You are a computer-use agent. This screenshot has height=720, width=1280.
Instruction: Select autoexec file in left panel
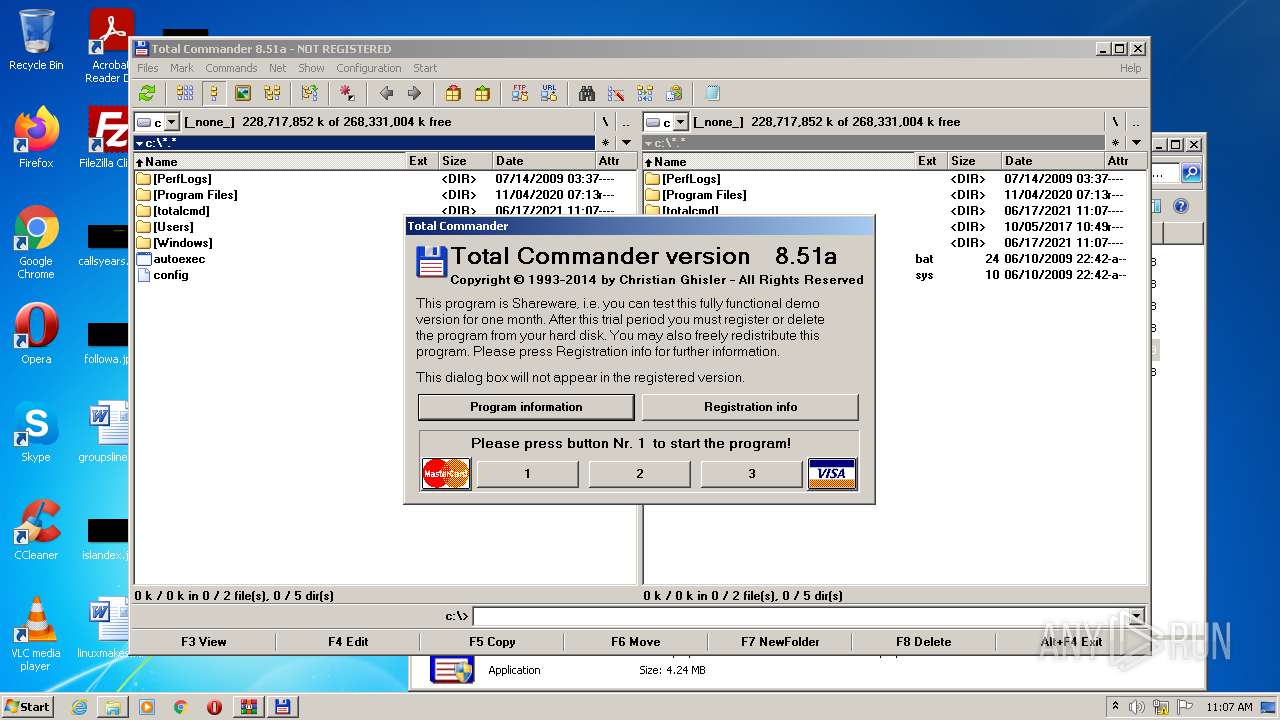(178, 259)
